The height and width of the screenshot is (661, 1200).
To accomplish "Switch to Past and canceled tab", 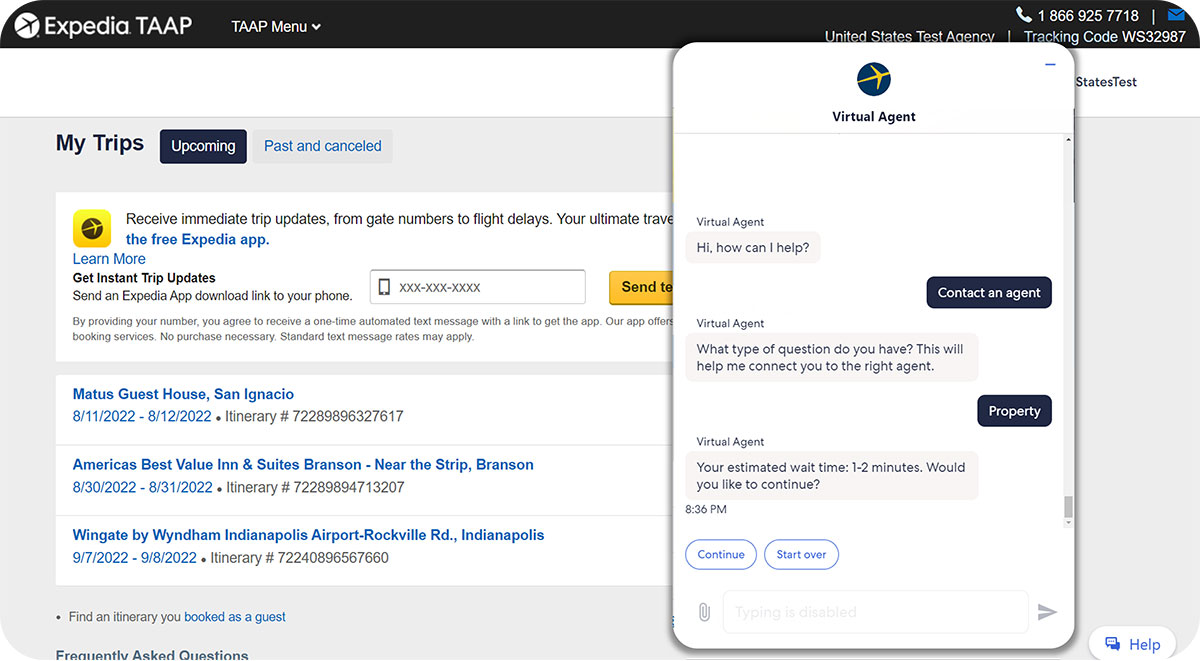I will pyautogui.click(x=322, y=146).
